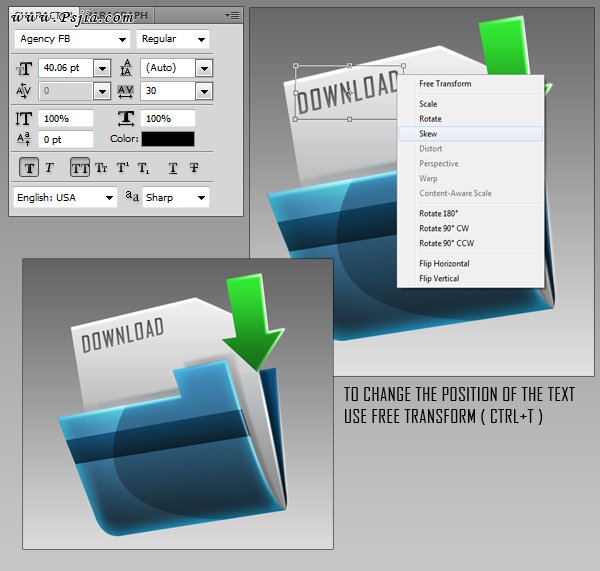The image size is (600, 571).
Task: Enable the Superscript text style
Action: [x=123, y=168]
